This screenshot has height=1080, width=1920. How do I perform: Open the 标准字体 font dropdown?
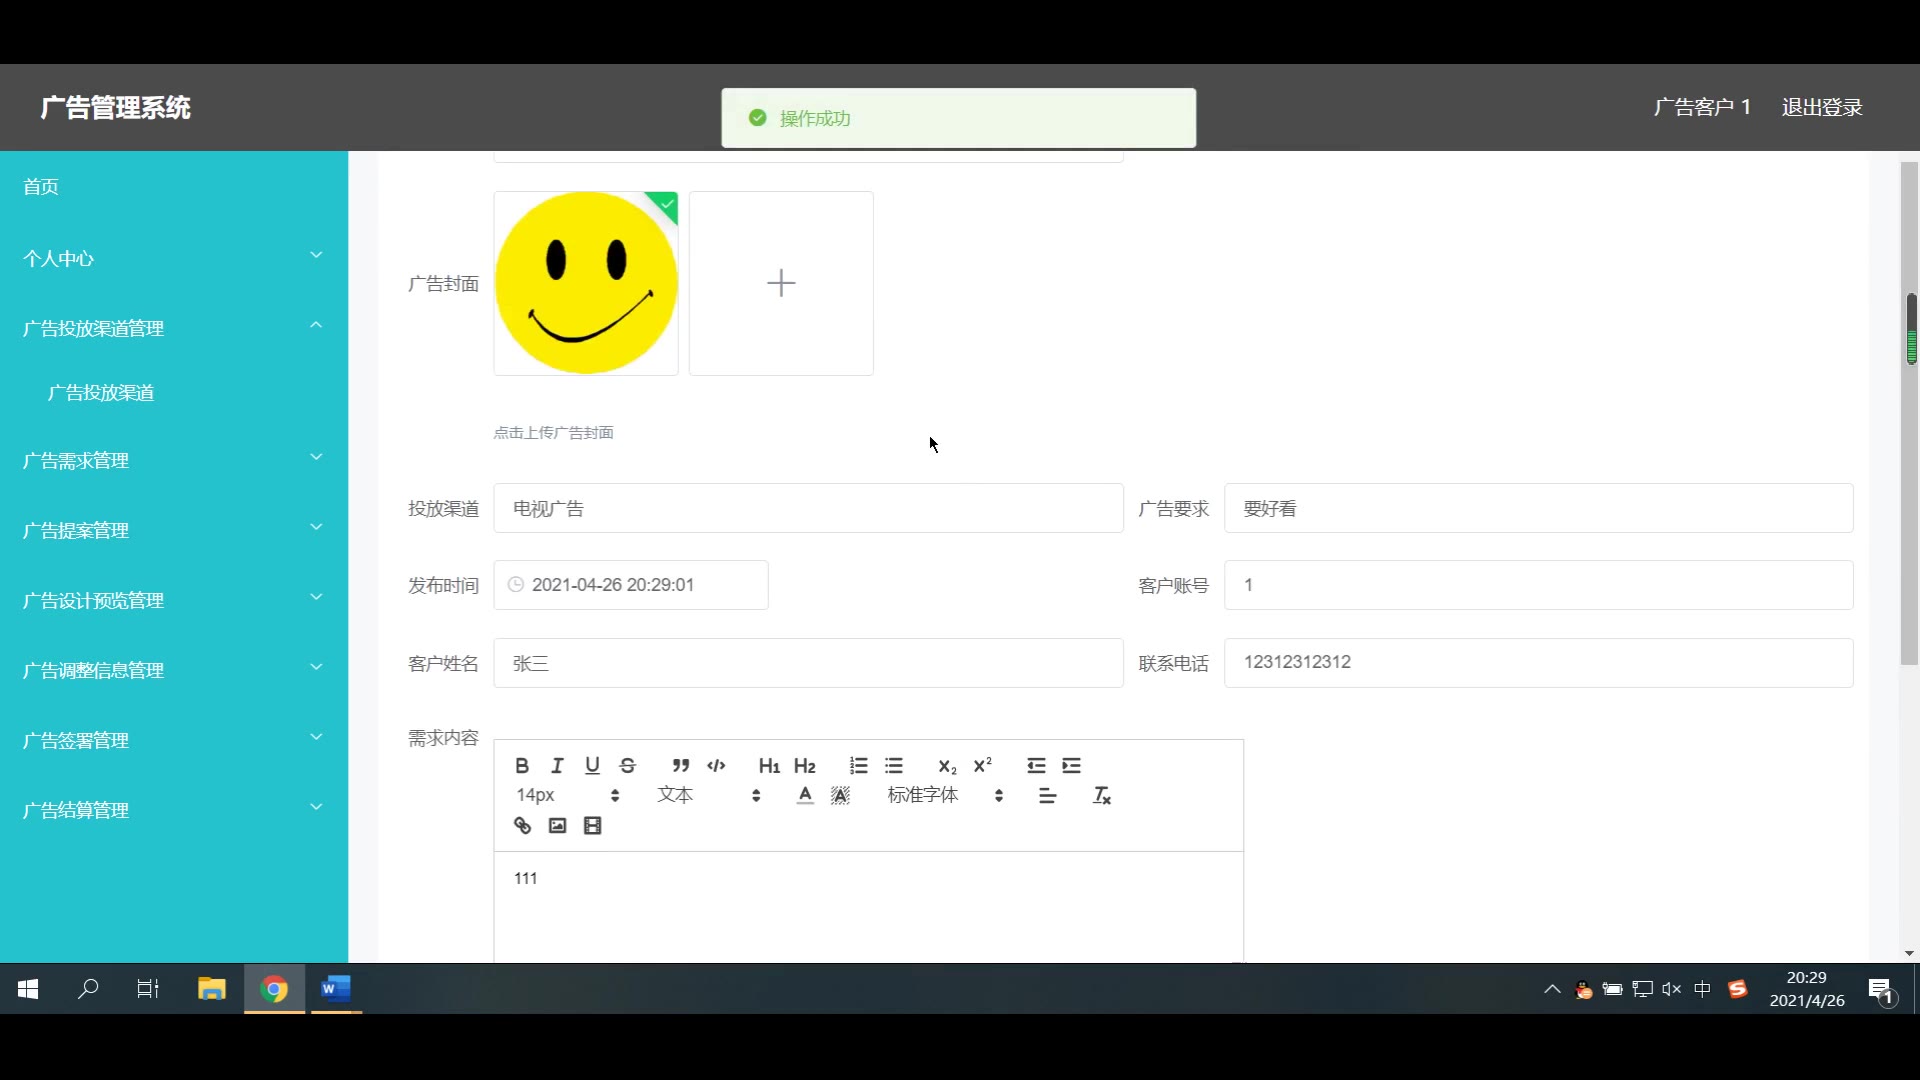944,796
